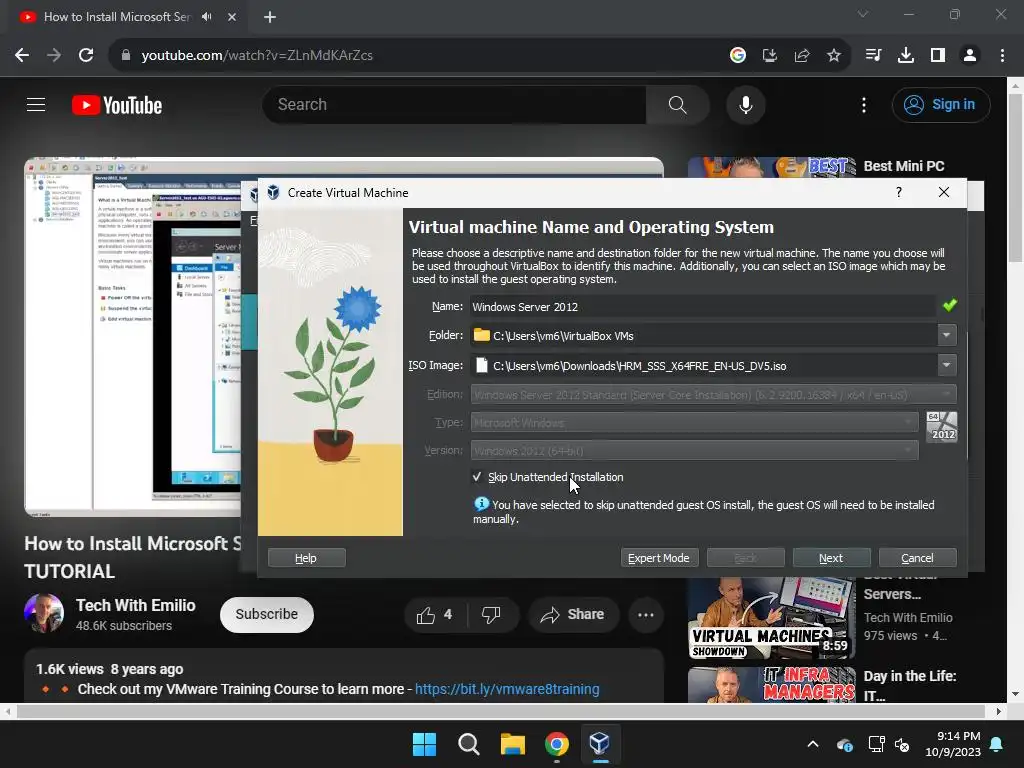Viewport: 1024px width, 768px height.
Task: Sign in to YouTube
Action: (x=941, y=104)
